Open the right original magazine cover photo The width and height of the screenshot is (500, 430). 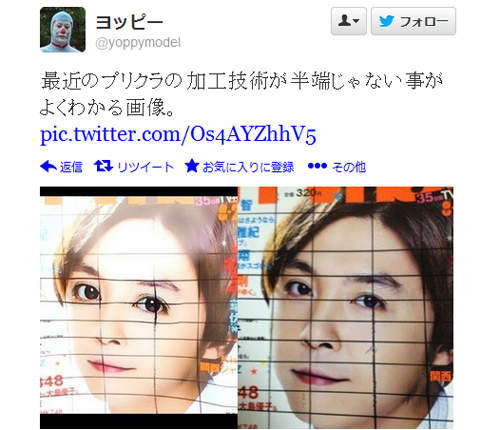[345, 307]
